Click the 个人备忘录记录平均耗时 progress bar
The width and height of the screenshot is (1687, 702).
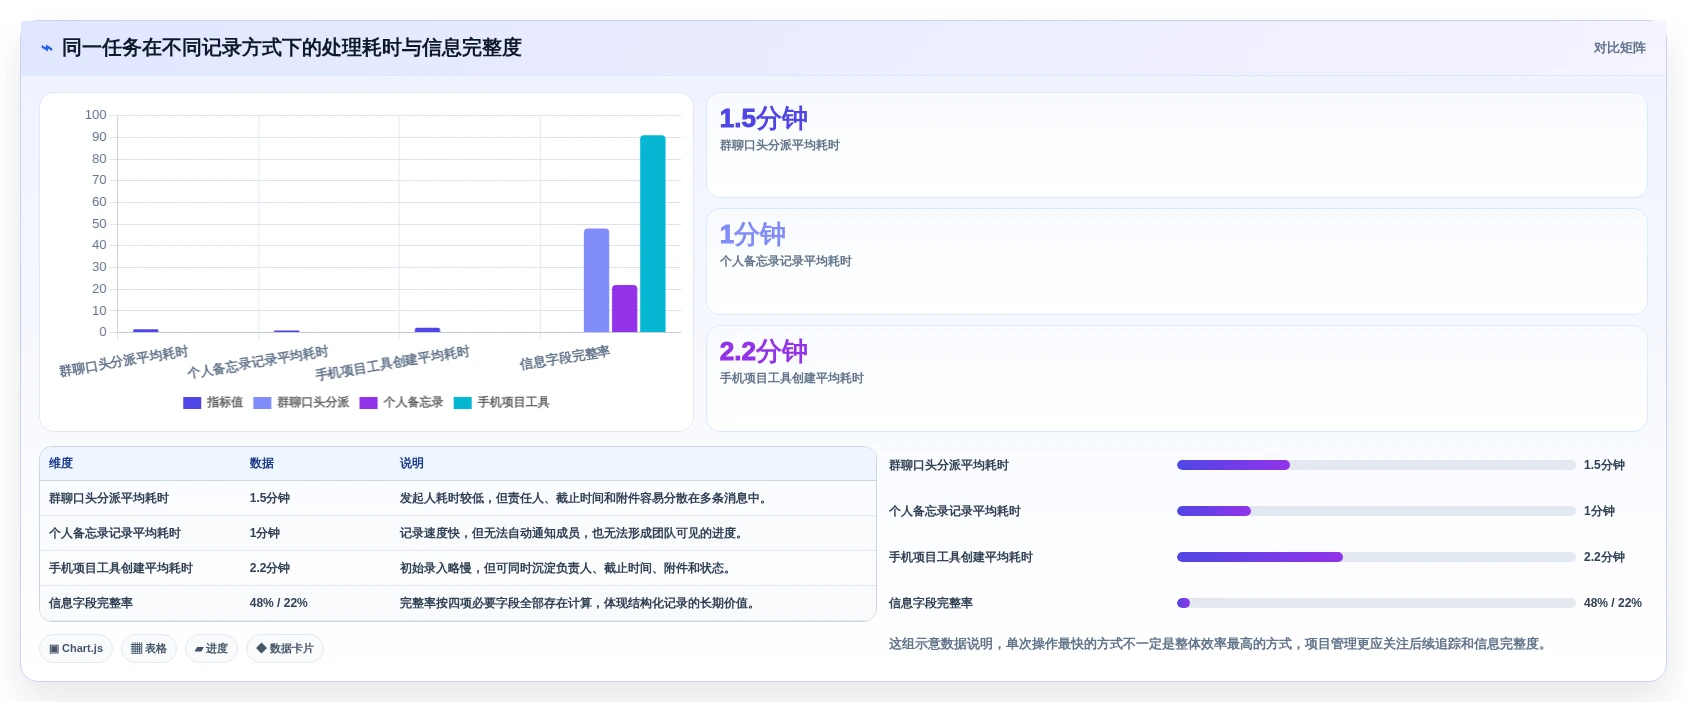click(1376, 511)
